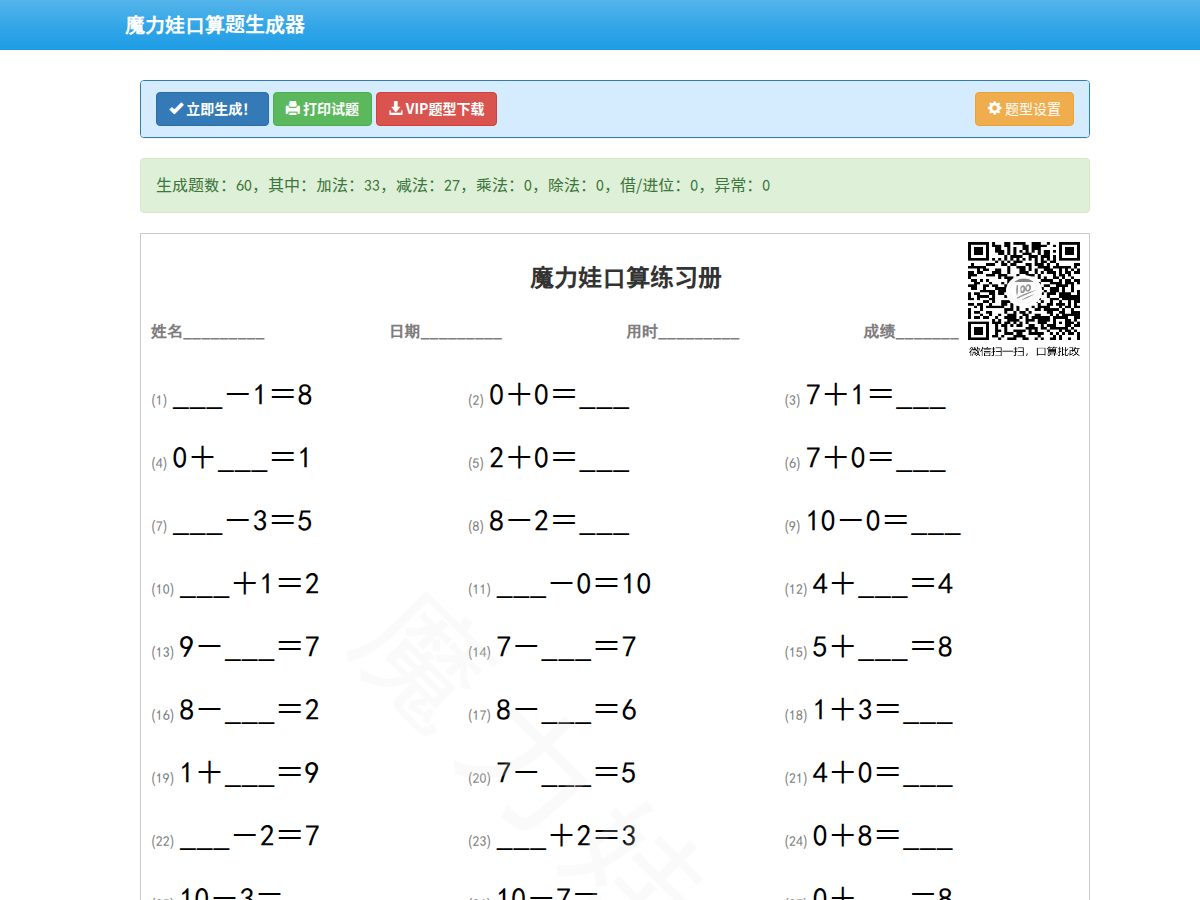Viewport: 1200px width, 900px height.
Task: Select problem 11: ___-0=10
Action: 560,585
